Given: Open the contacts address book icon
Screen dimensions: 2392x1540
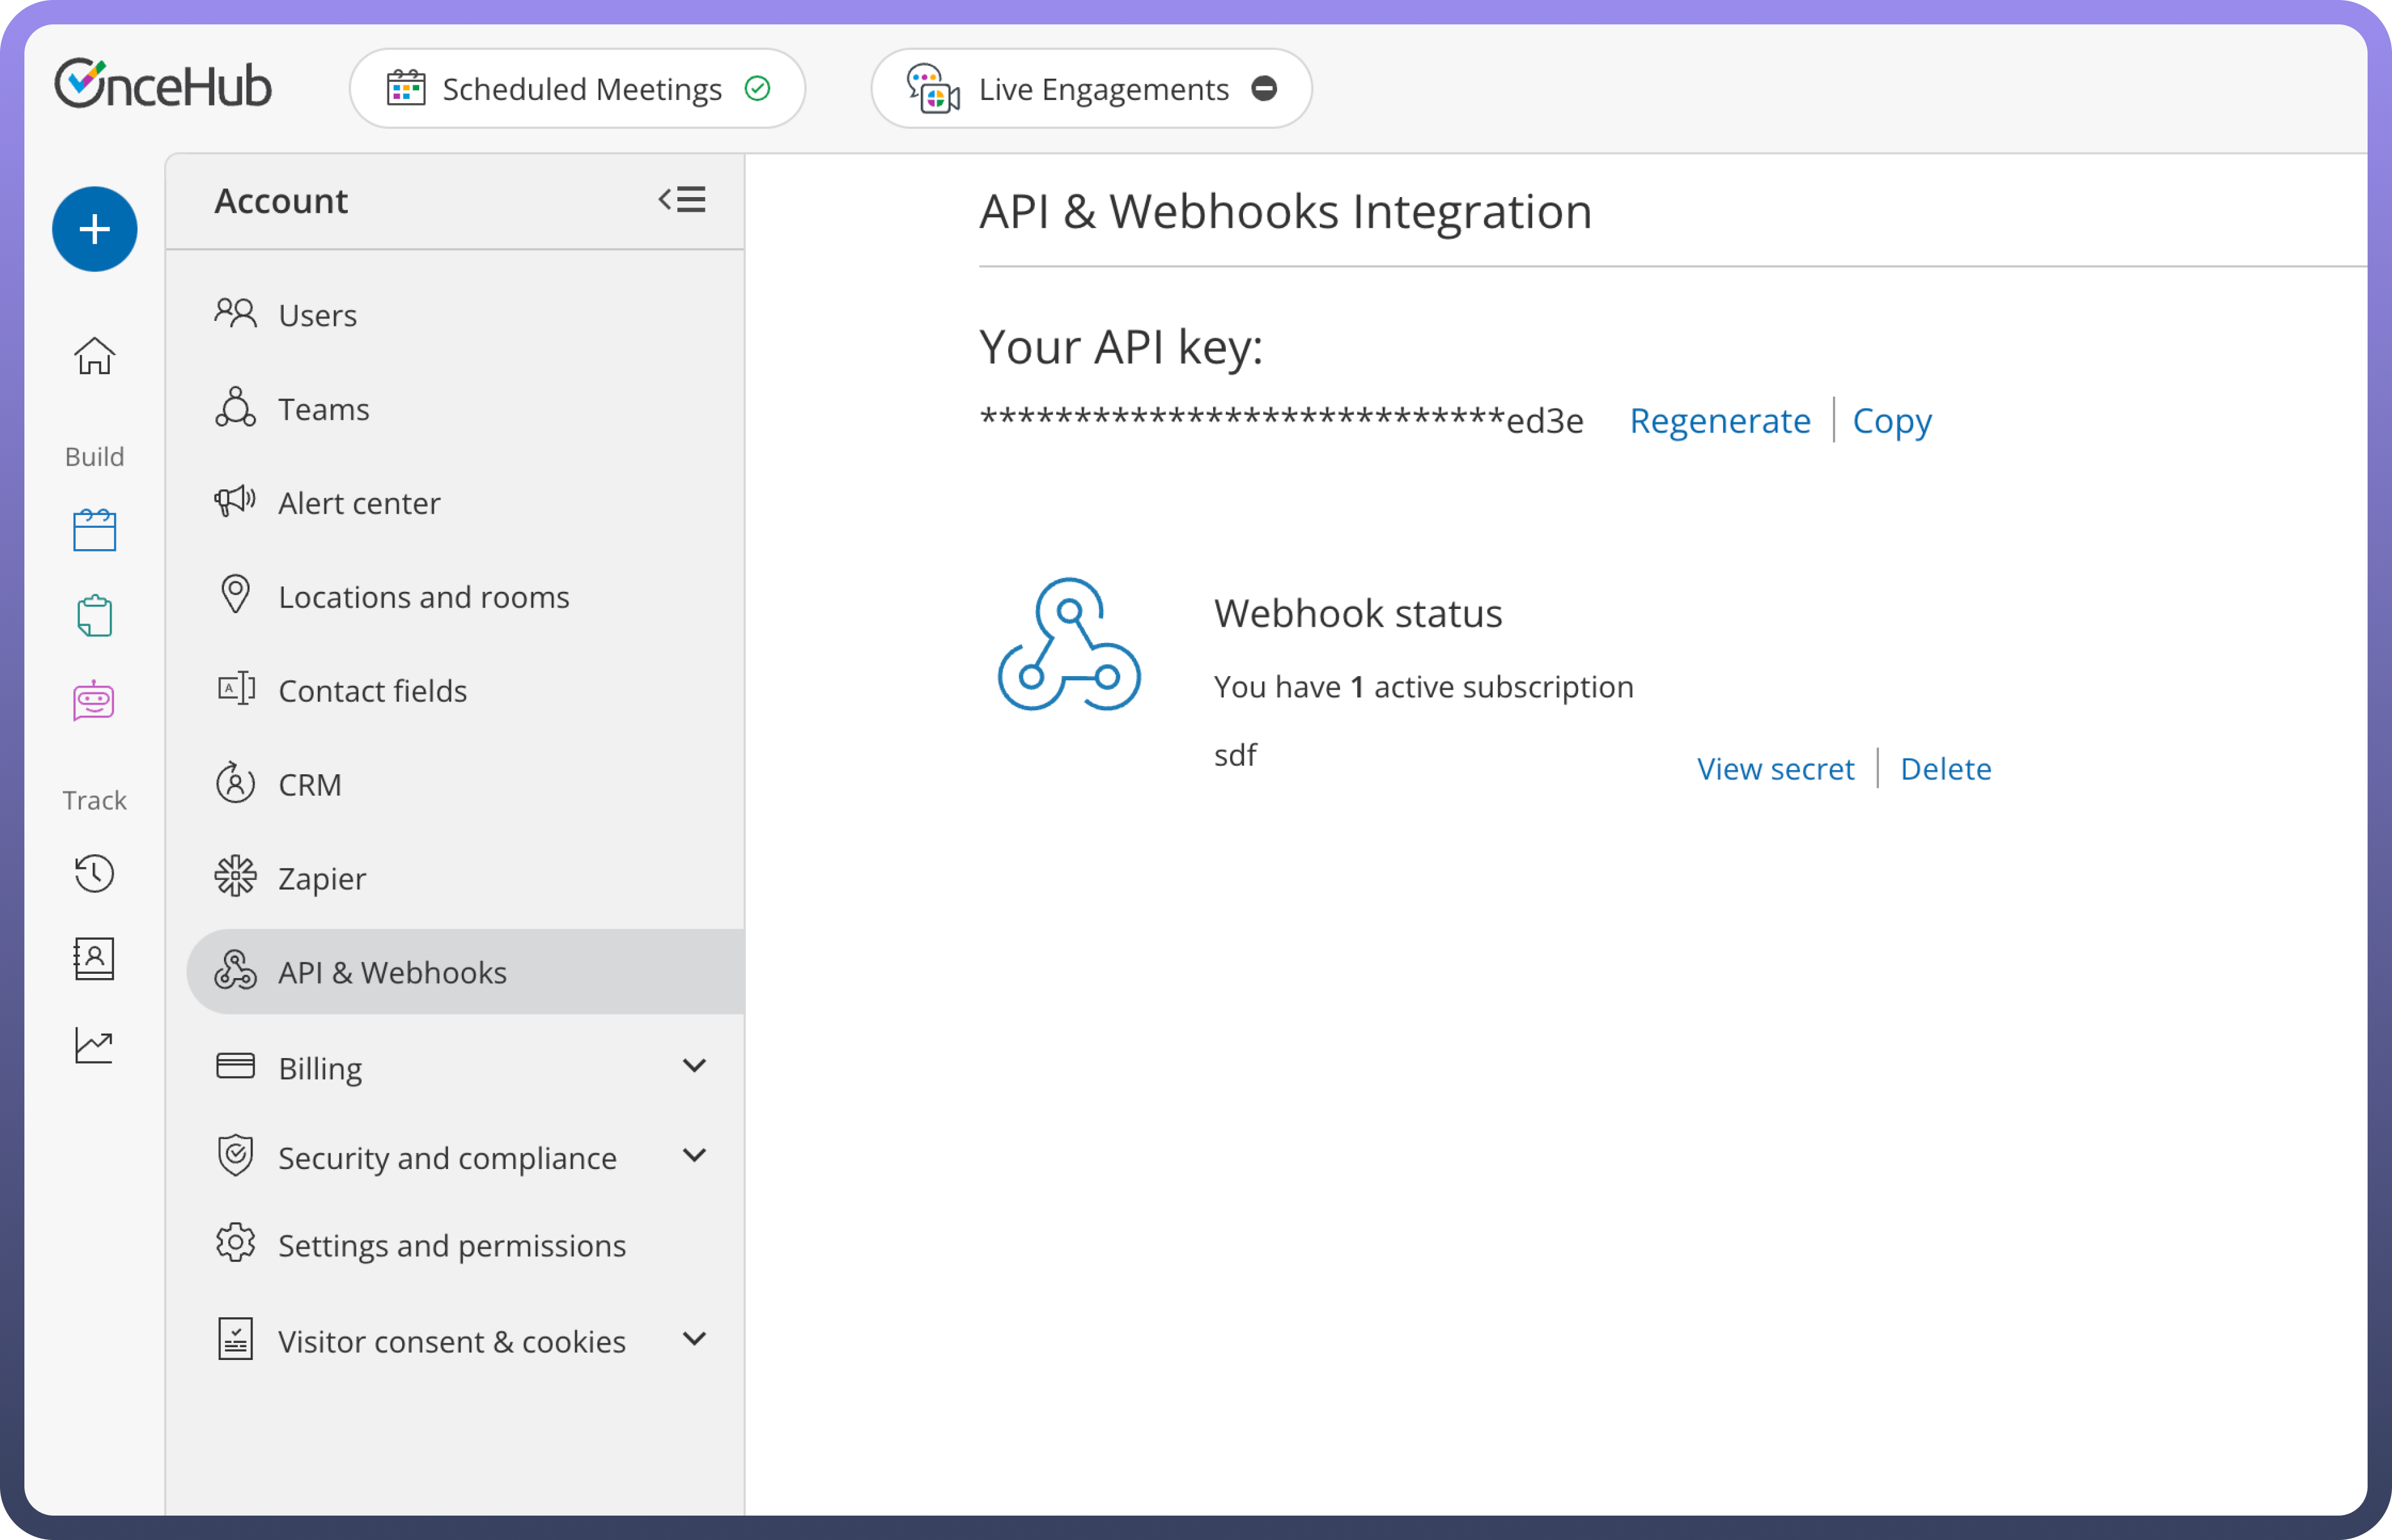Looking at the screenshot, I should pos(95,959).
